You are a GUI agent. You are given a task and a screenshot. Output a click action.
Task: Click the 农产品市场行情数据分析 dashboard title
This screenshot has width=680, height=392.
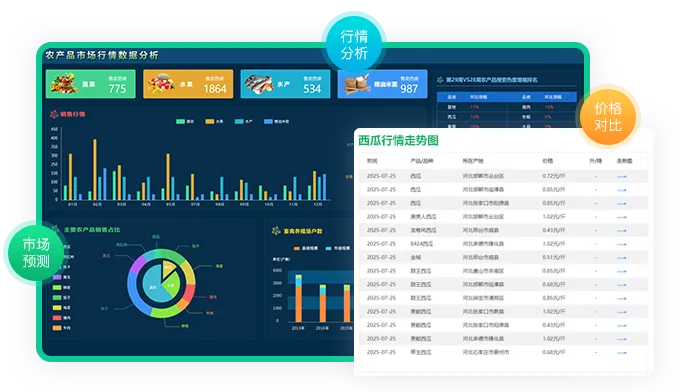tap(102, 55)
